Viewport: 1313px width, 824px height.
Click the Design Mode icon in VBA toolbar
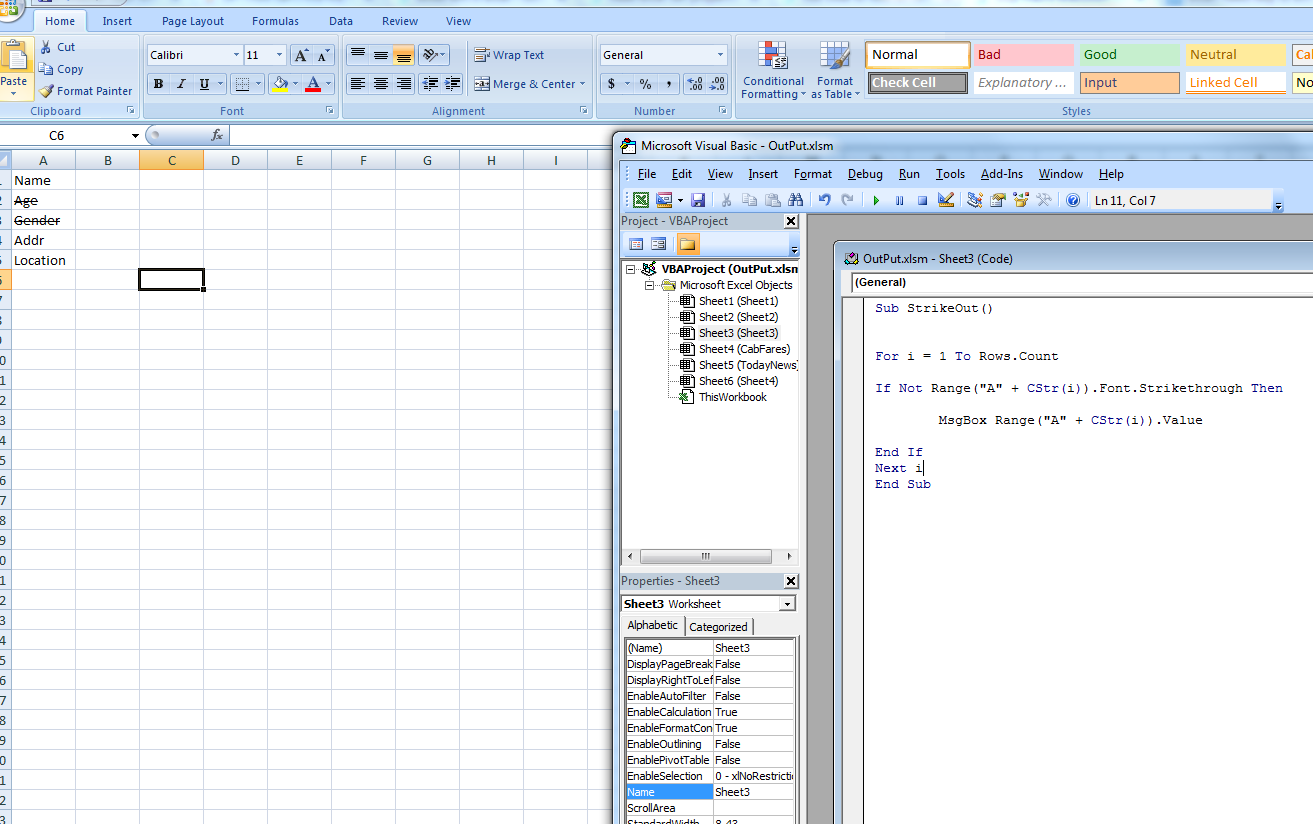pyautogui.click(x=946, y=201)
